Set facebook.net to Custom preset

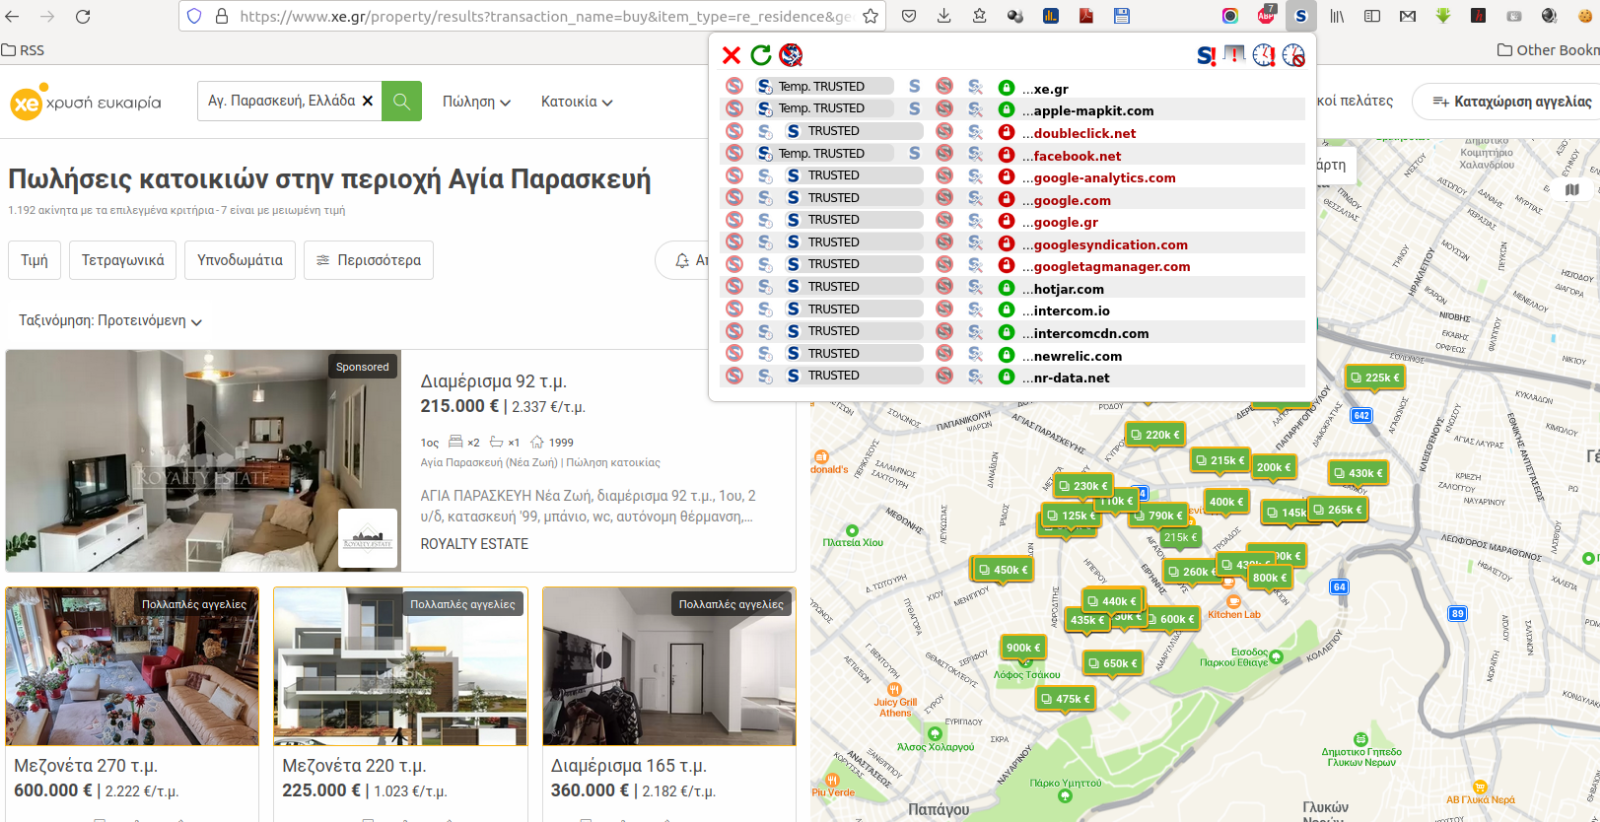tap(975, 154)
